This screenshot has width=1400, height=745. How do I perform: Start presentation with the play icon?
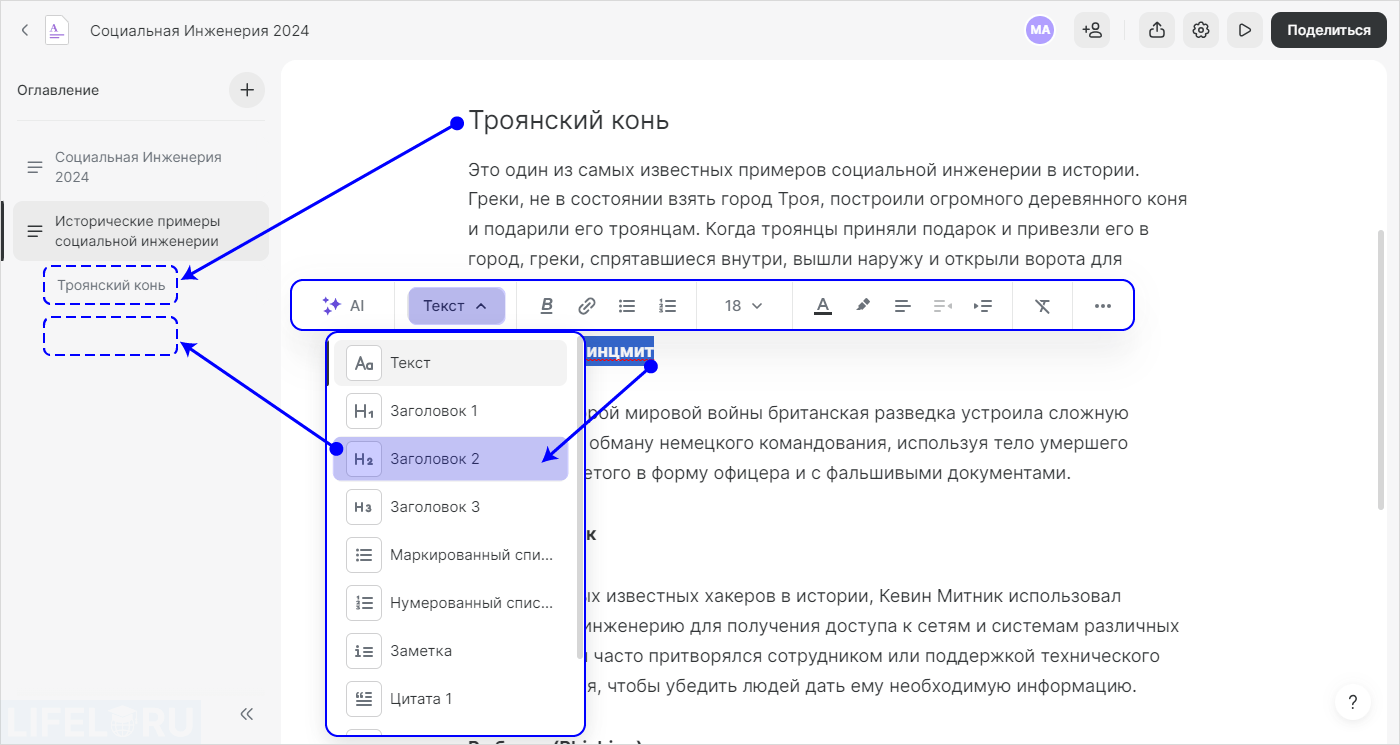[1244, 30]
